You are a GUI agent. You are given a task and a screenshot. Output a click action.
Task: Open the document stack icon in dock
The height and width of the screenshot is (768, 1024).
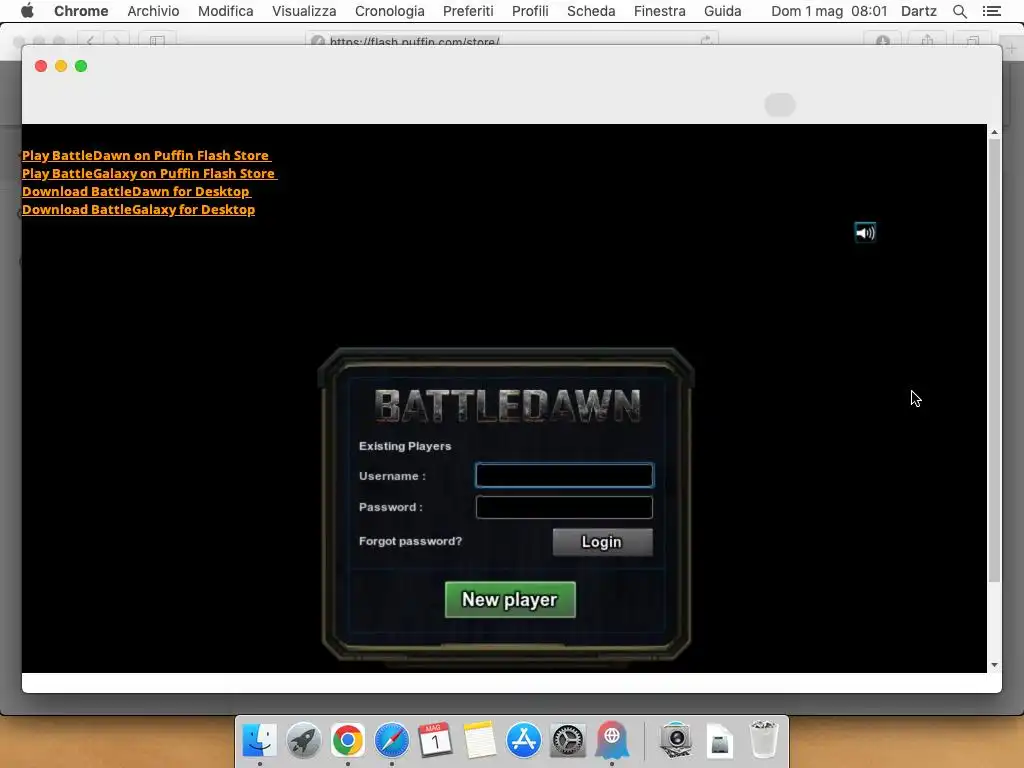point(720,740)
